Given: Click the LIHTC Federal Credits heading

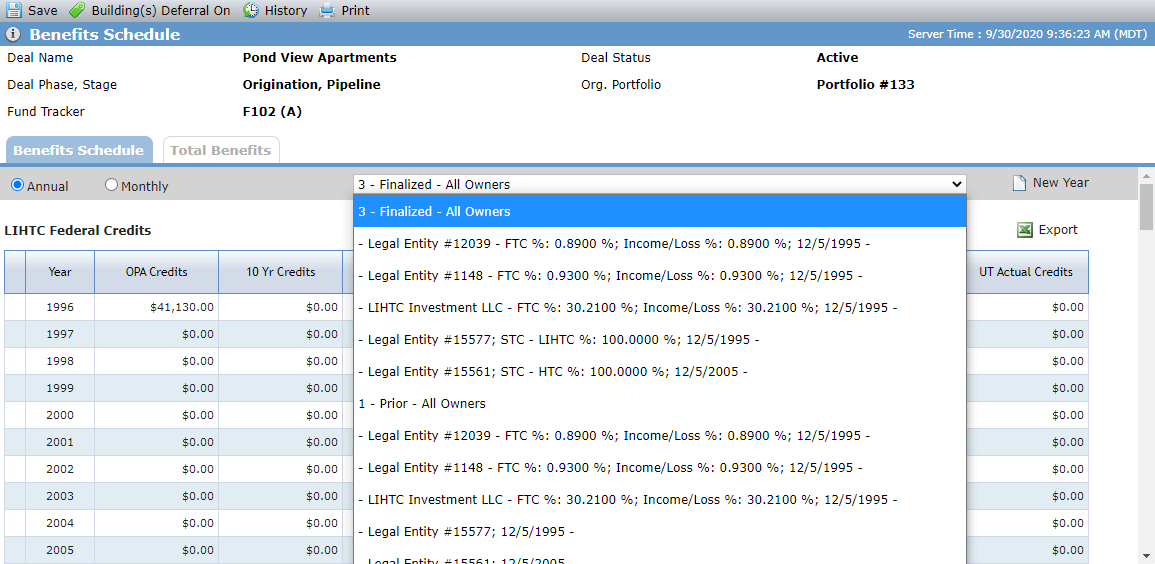Looking at the screenshot, I should pyautogui.click(x=77, y=230).
